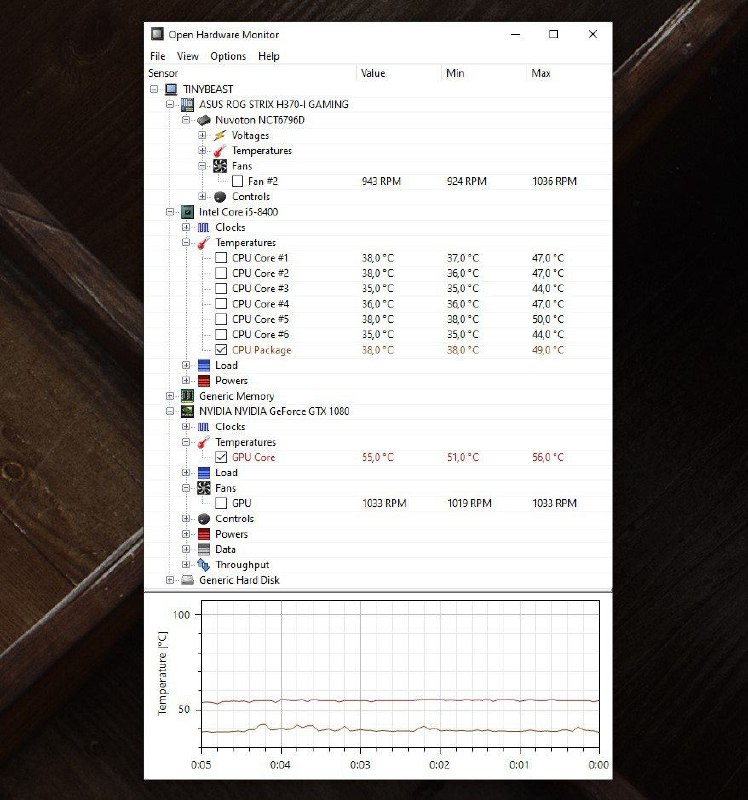Open the View menu
Viewport: 748px width, 800px height.
(187, 56)
